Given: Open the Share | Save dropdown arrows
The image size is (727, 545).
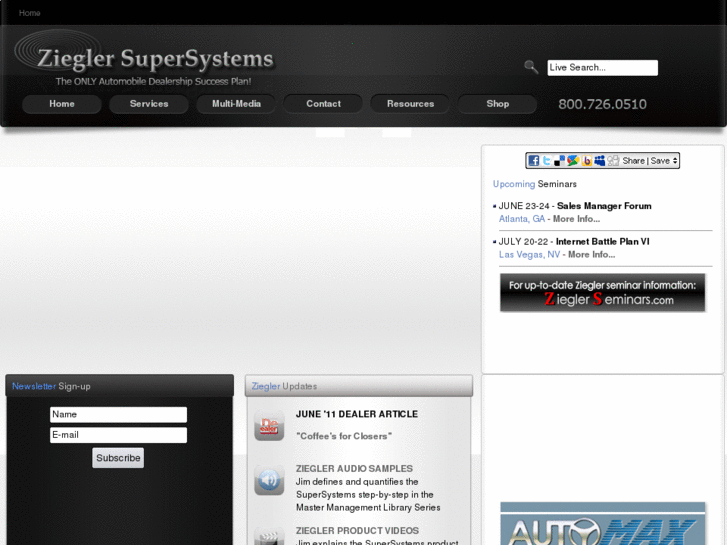Looking at the screenshot, I should point(675,160).
